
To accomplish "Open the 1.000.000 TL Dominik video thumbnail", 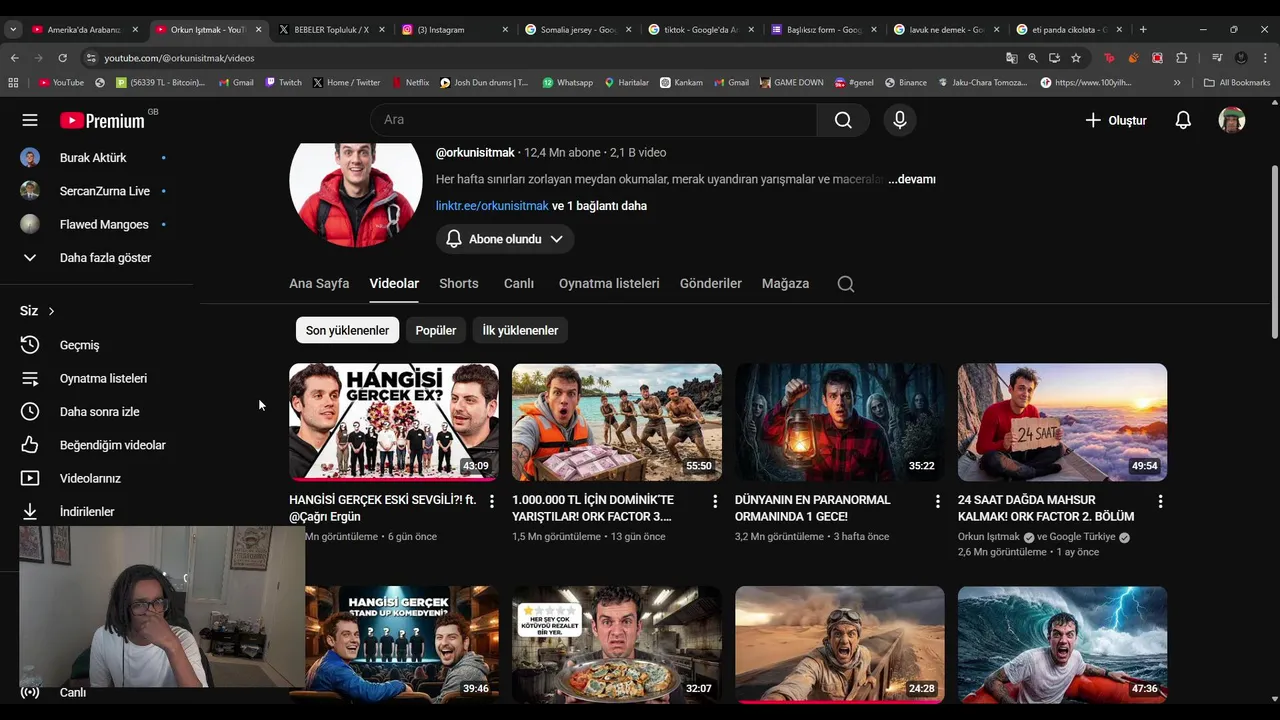I will (x=617, y=422).
